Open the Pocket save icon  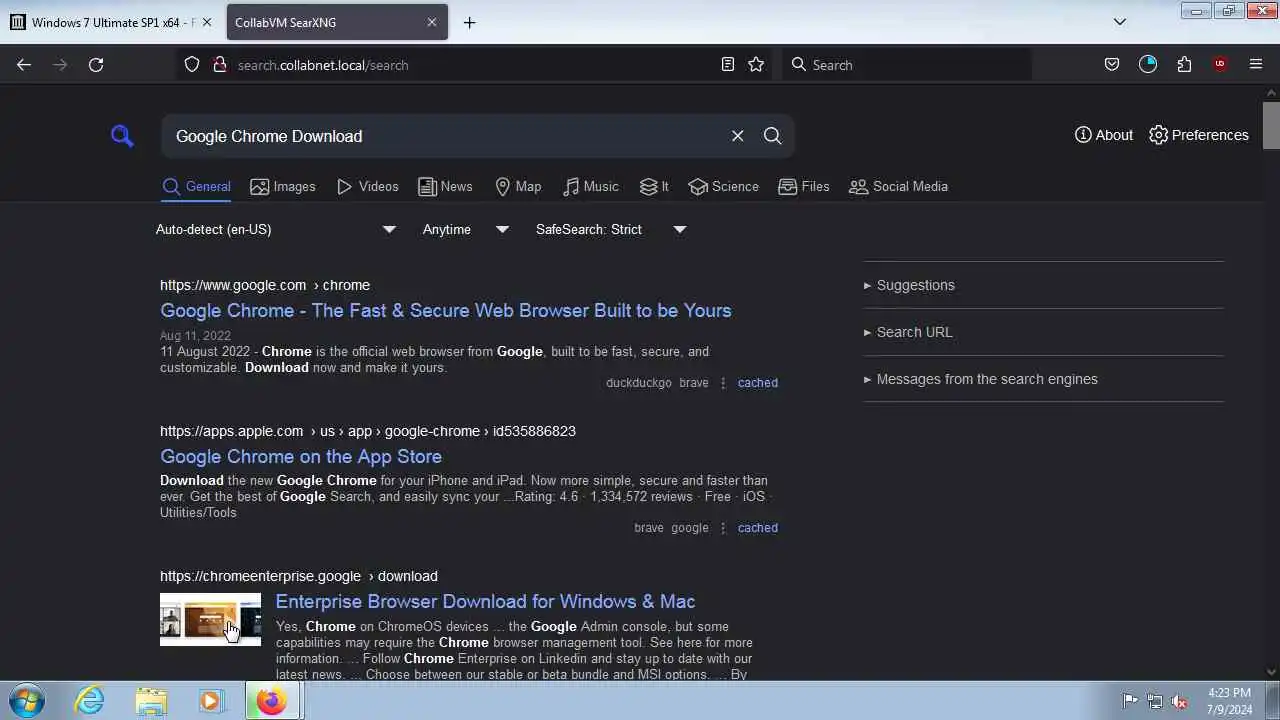[1112, 64]
